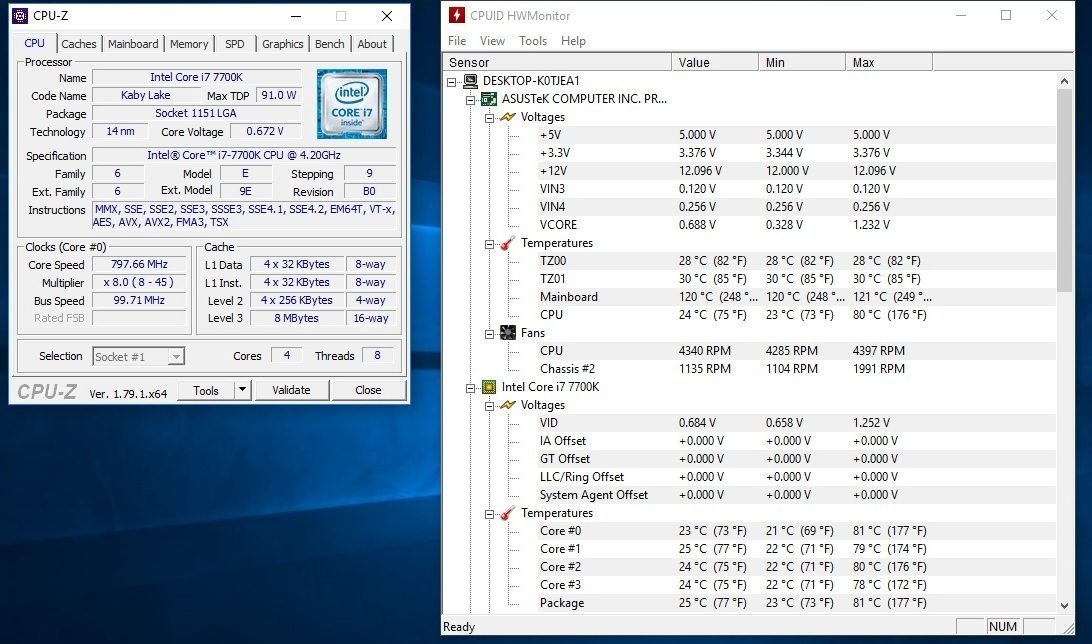Image resolution: width=1092 pixels, height=644 pixels.
Task: Open the View menu in HWMonitor
Action: coord(492,40)
